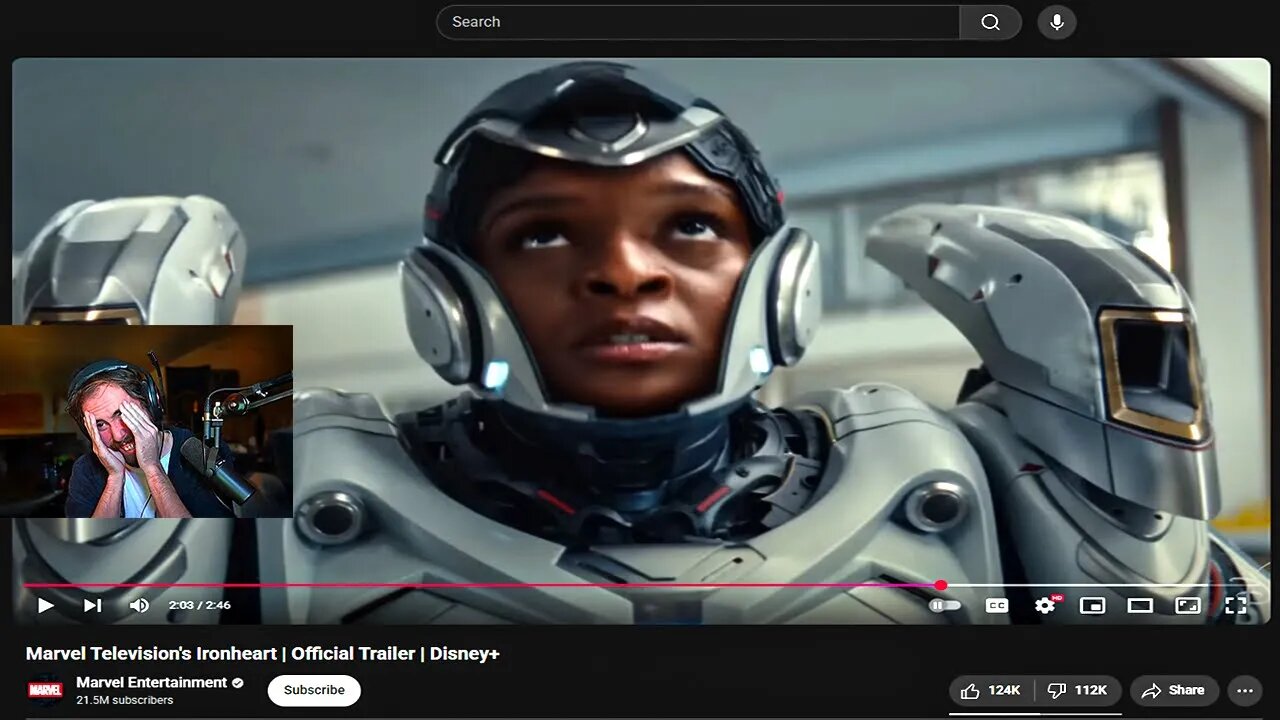The image size is (1280, 720).
Task: Click the progress bar scrubber handle
Action: coord(941,586)
